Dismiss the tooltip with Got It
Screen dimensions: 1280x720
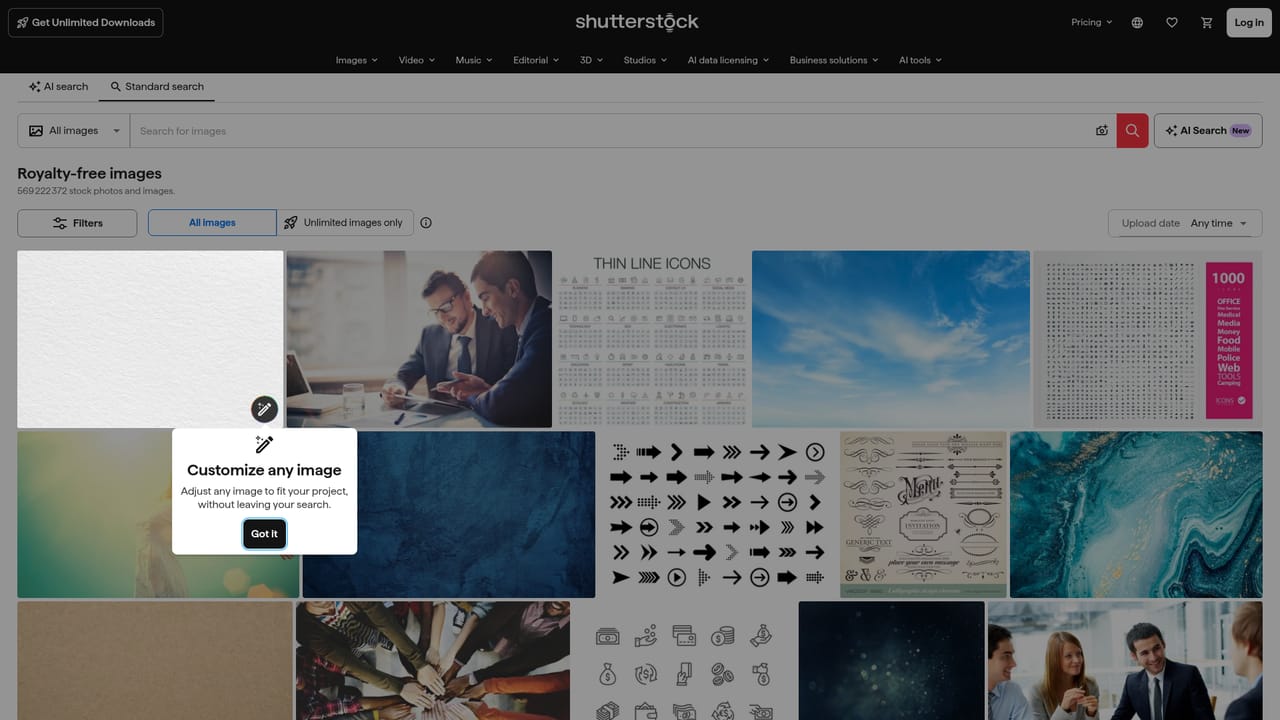[x=265, y=534]
